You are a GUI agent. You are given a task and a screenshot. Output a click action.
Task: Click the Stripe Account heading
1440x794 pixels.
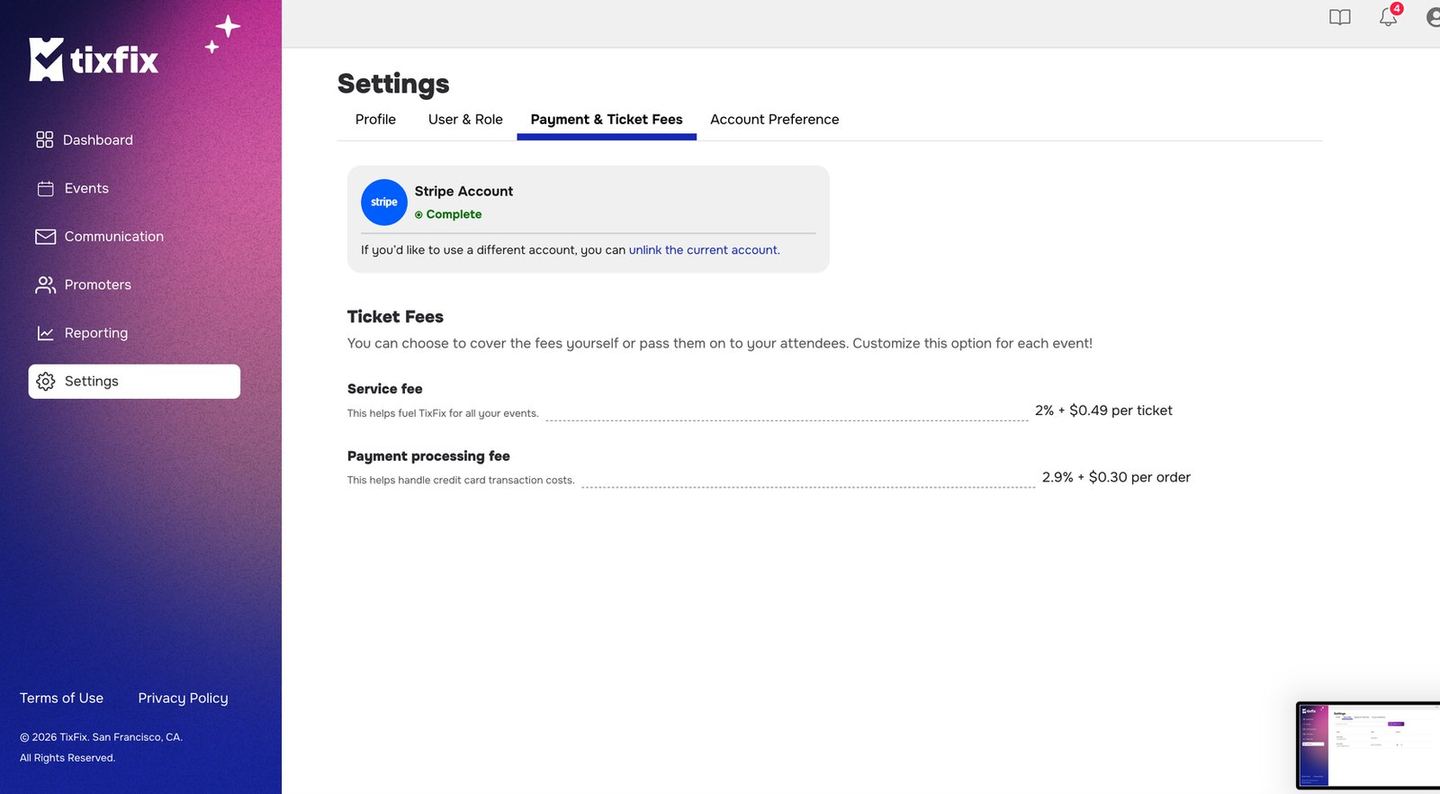pyautogui.click(x=464, y=191)
